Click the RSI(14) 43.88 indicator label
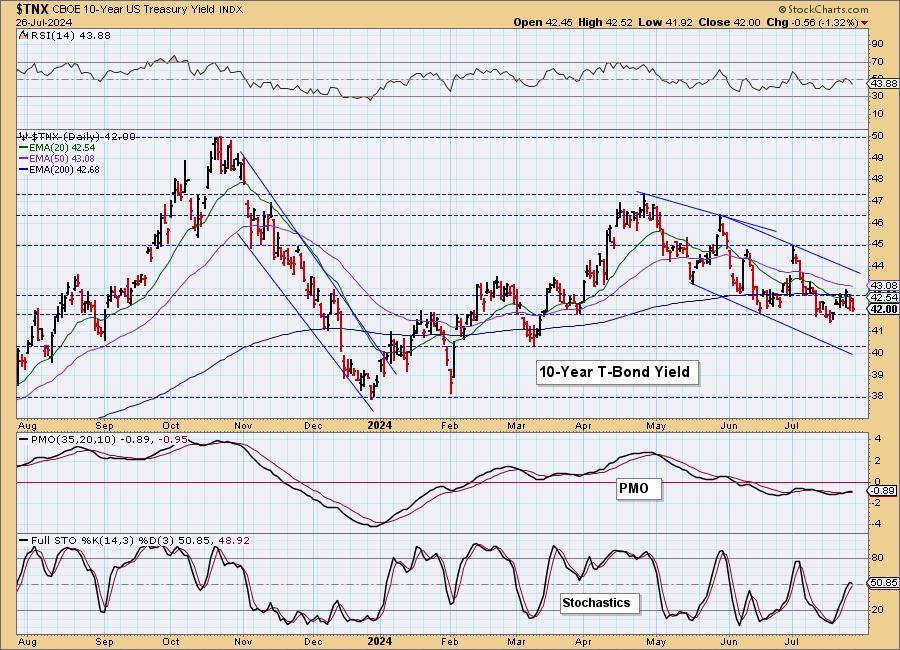 click(x=69, y=36)
